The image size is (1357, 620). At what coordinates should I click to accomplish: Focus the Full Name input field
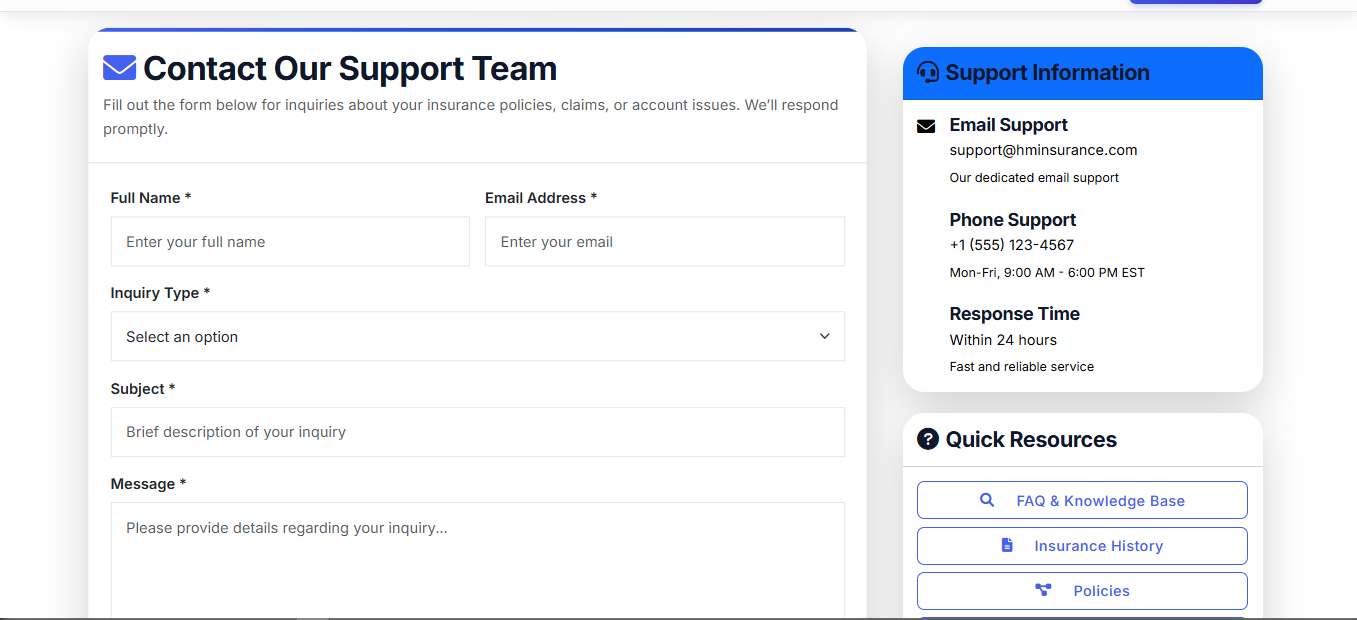[x=290, y=241]
